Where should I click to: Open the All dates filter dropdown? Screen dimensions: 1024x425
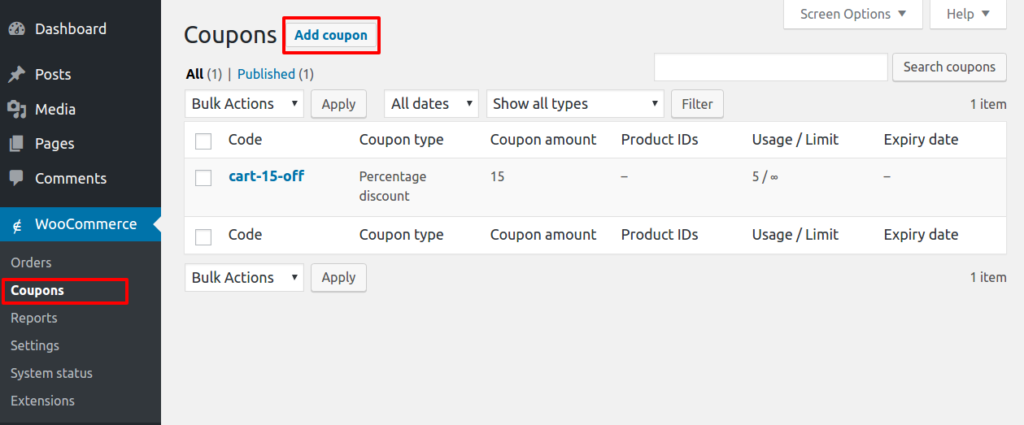pyautogui.click(x=431, y=104)
